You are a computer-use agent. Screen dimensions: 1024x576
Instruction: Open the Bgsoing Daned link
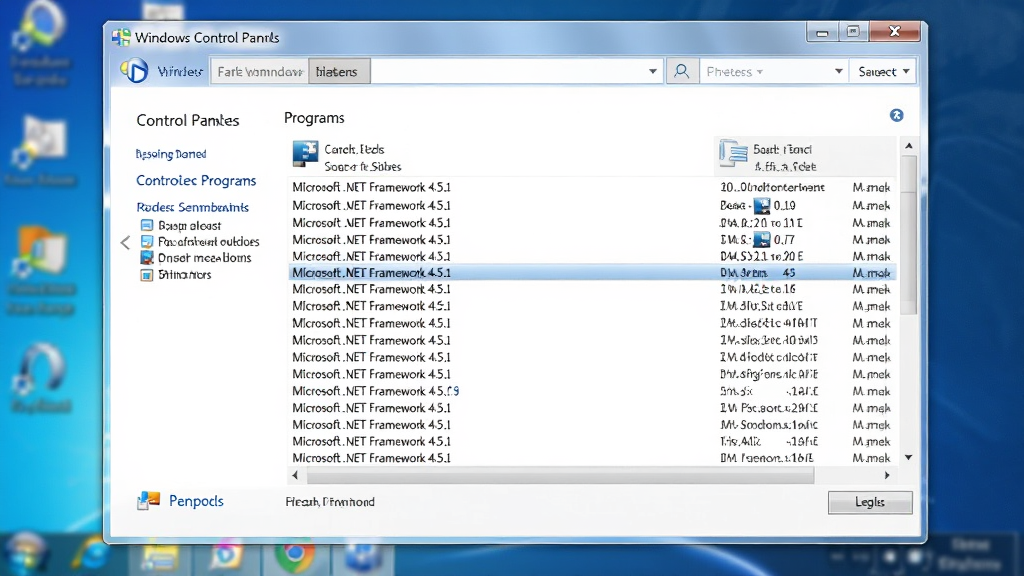point(171,154)
